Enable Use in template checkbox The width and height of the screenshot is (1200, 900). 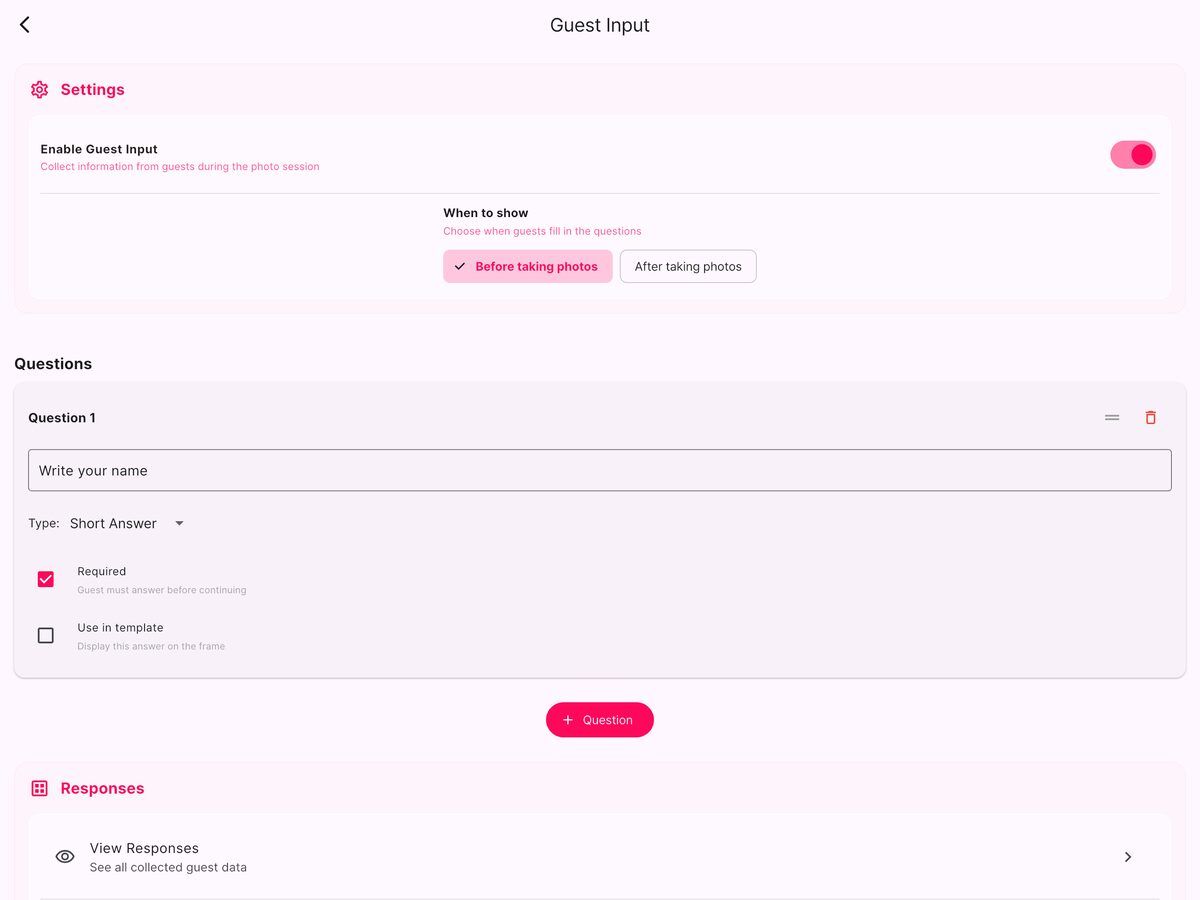(46, 635)
